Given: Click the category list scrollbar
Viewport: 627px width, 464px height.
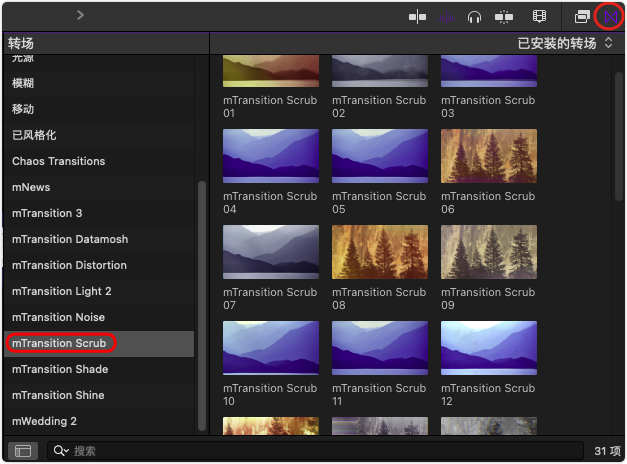Looking at the screenshot, I should (x=202, y=306).
